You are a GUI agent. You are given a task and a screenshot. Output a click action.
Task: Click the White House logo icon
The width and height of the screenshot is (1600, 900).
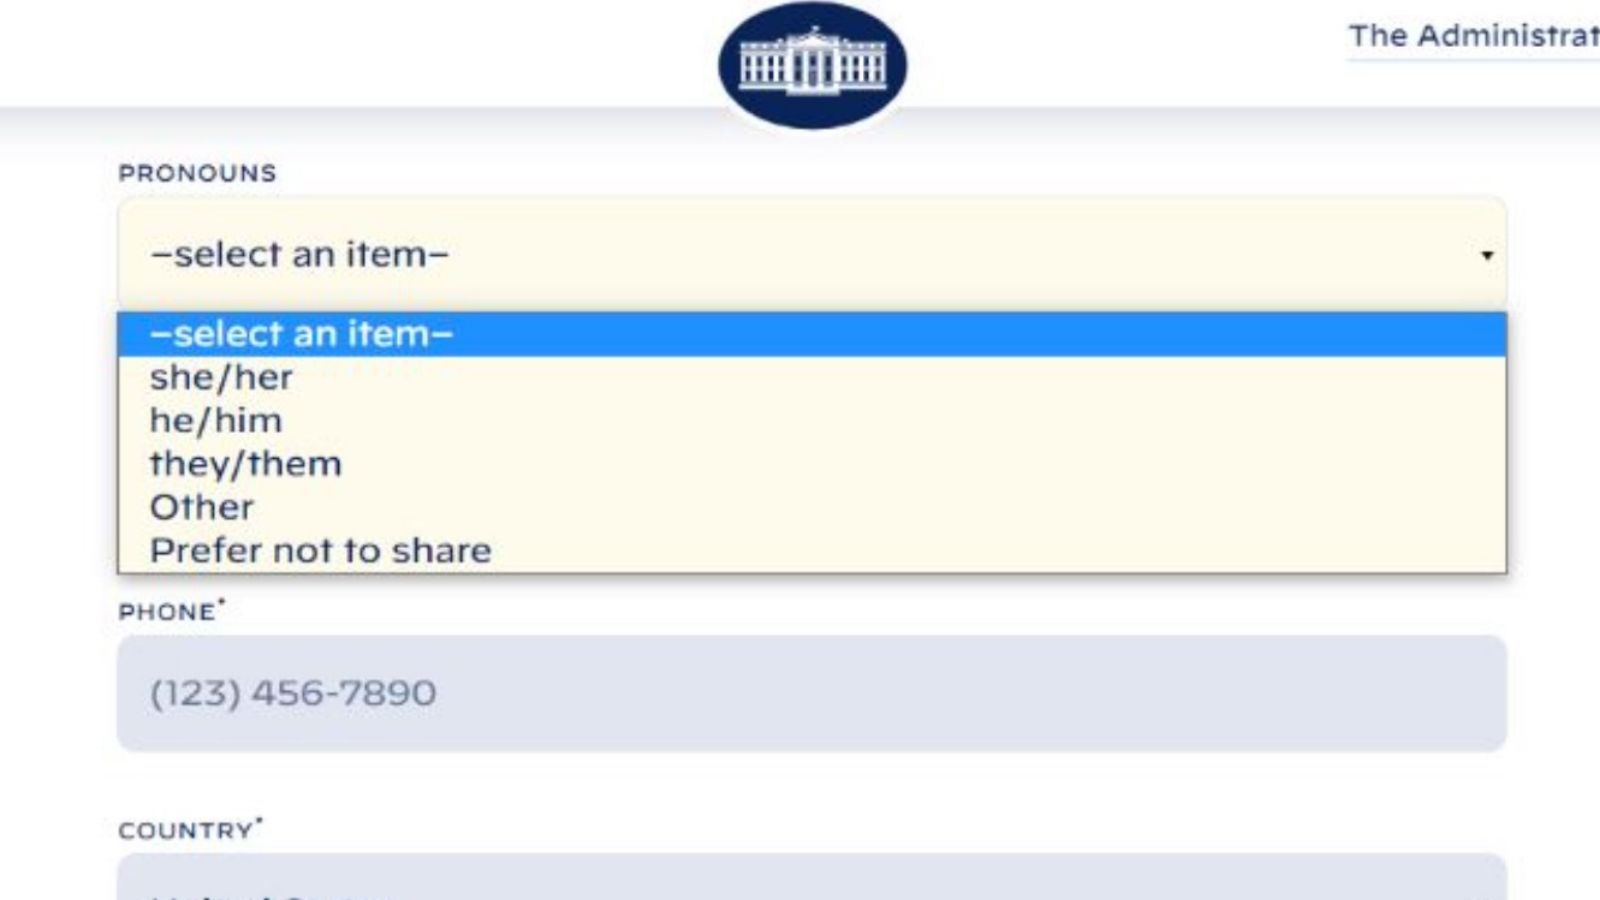point(812,65)
